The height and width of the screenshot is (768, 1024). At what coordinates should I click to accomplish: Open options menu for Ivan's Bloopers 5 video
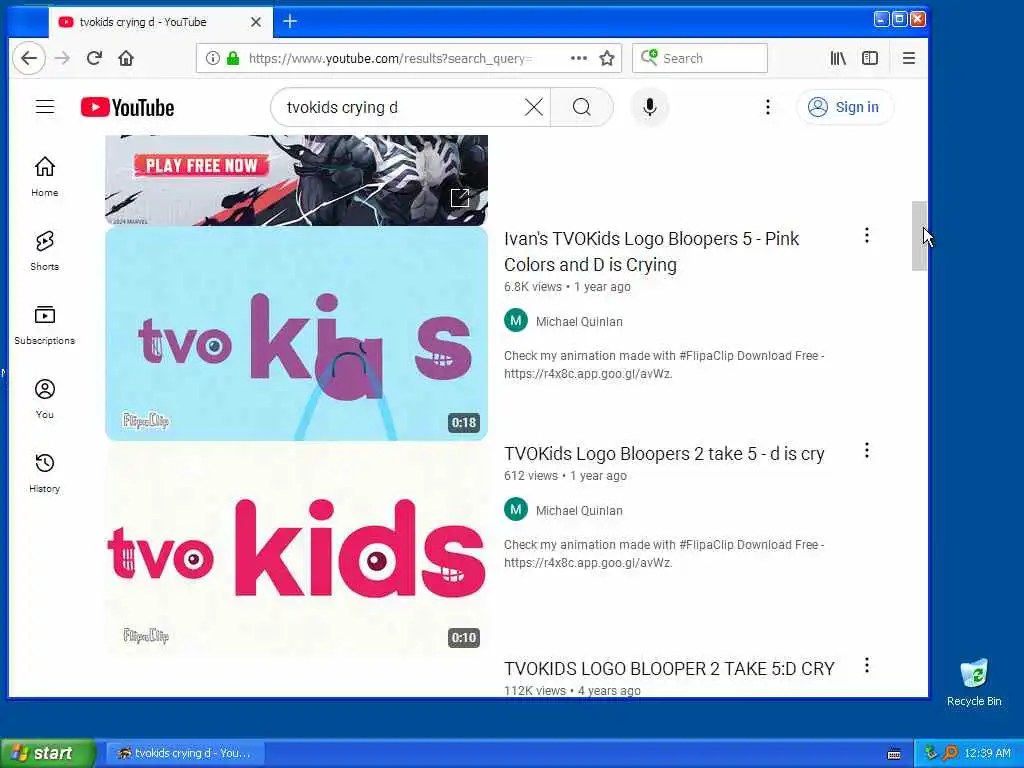tap(867, 235)
